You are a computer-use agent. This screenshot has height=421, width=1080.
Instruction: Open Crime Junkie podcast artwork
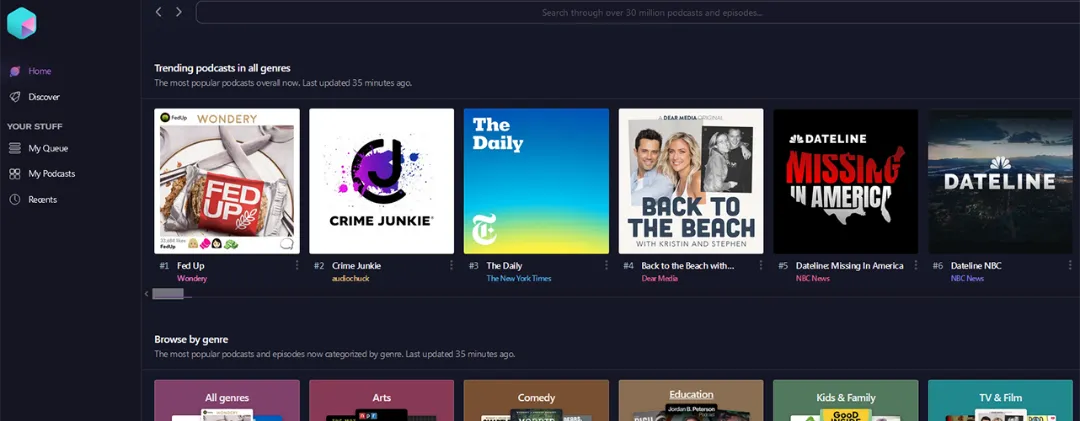click(382, 181)
